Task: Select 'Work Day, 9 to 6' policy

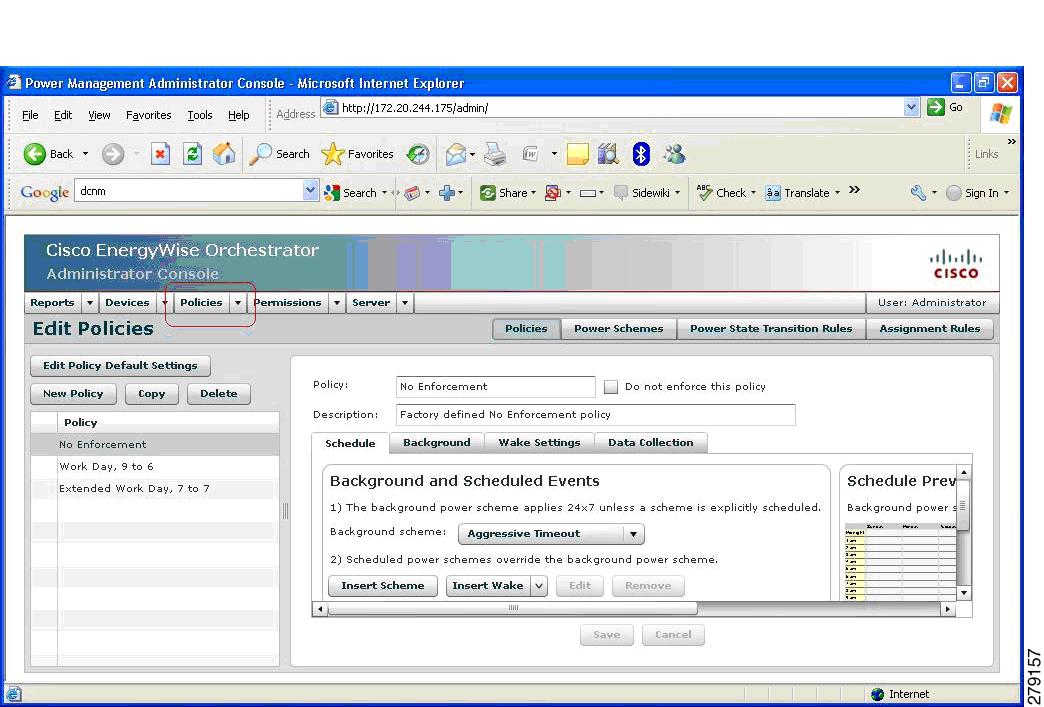Action: coord(155,467)
